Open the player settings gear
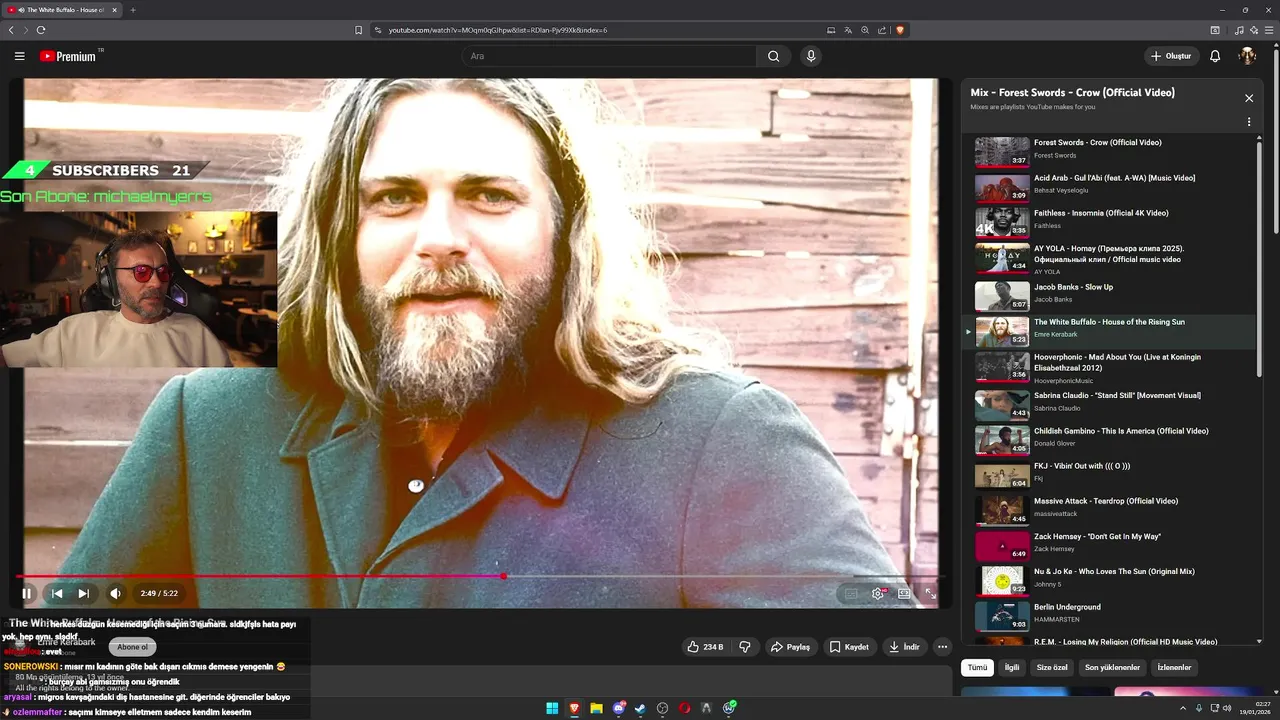 tap(878, 593)
